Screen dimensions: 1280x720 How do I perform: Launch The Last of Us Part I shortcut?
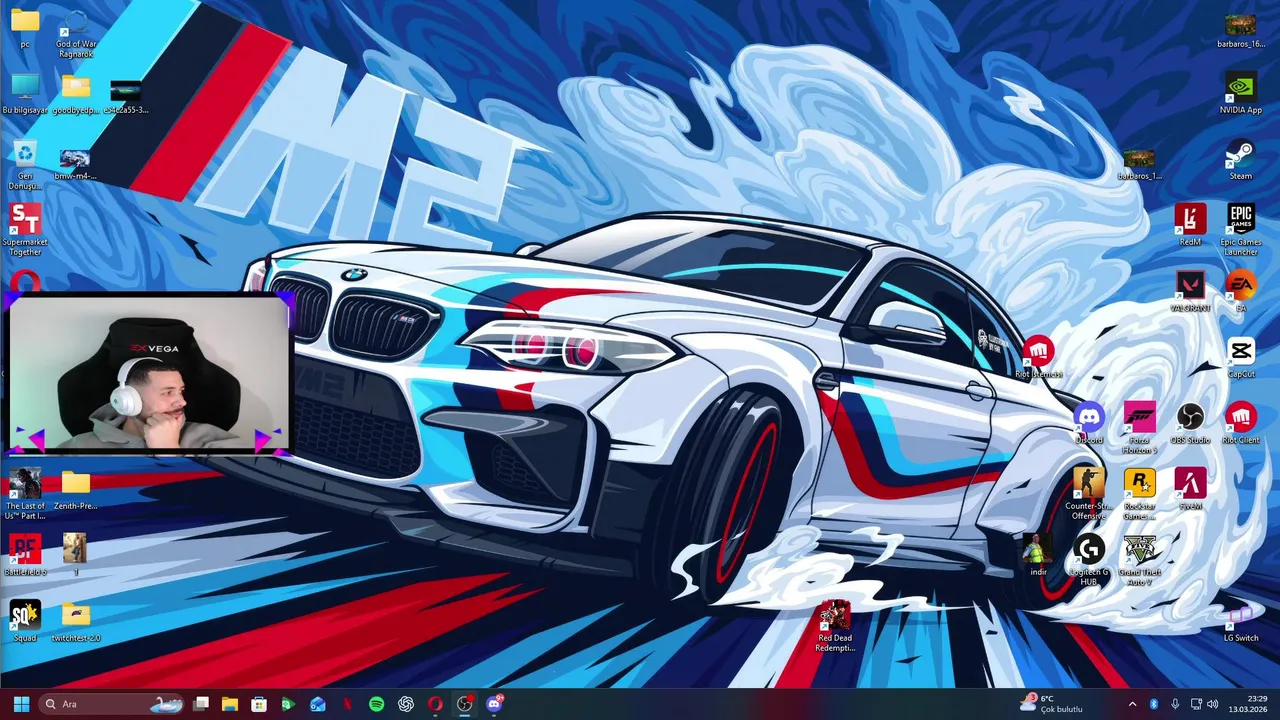25,494
